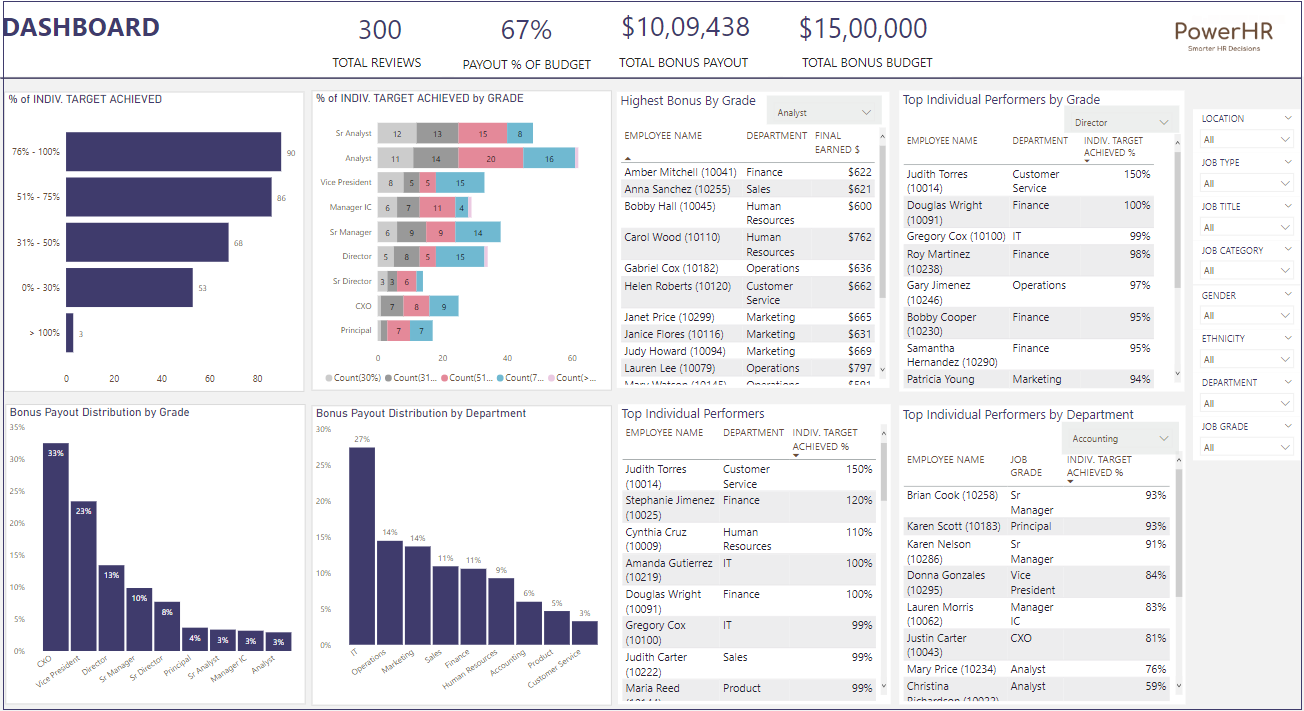Open the JOB TITLE slicer dropdown set to All

click(x=1246, y=227)
